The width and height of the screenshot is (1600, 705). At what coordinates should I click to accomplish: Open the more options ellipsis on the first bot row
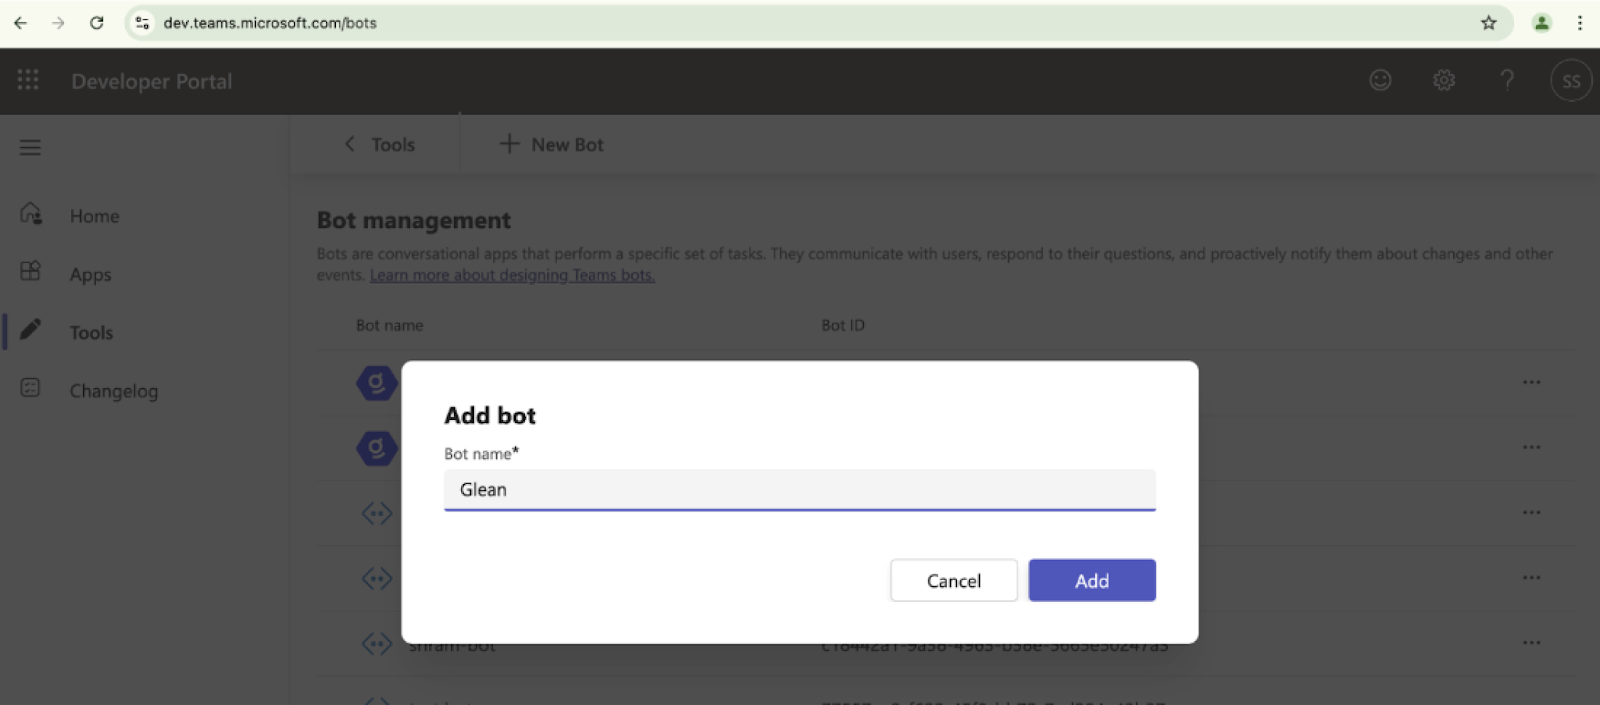point(1531,382)
